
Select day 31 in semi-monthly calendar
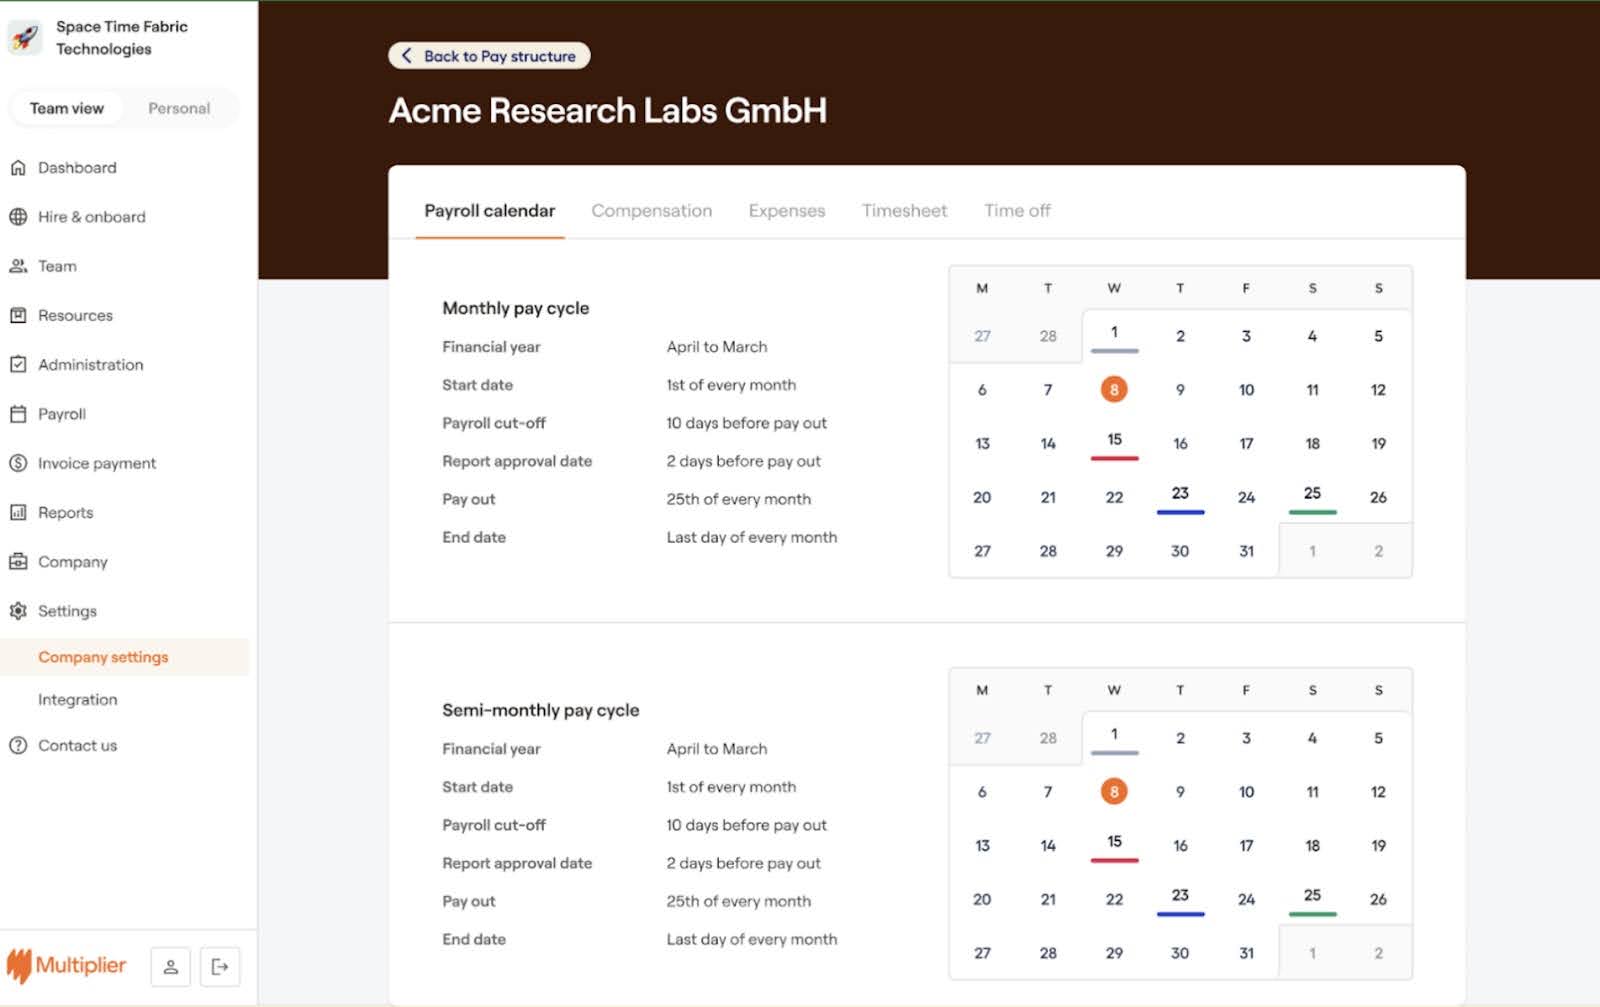[x=1246, y=953]
